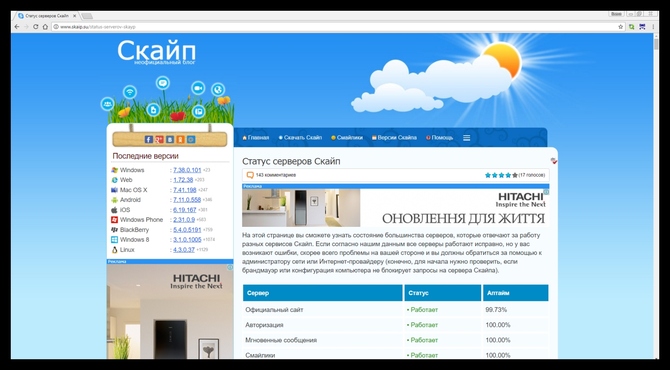Open Chrome three-dot menu
The width and height of the screenshot is (670, 370).
point(653,26)
